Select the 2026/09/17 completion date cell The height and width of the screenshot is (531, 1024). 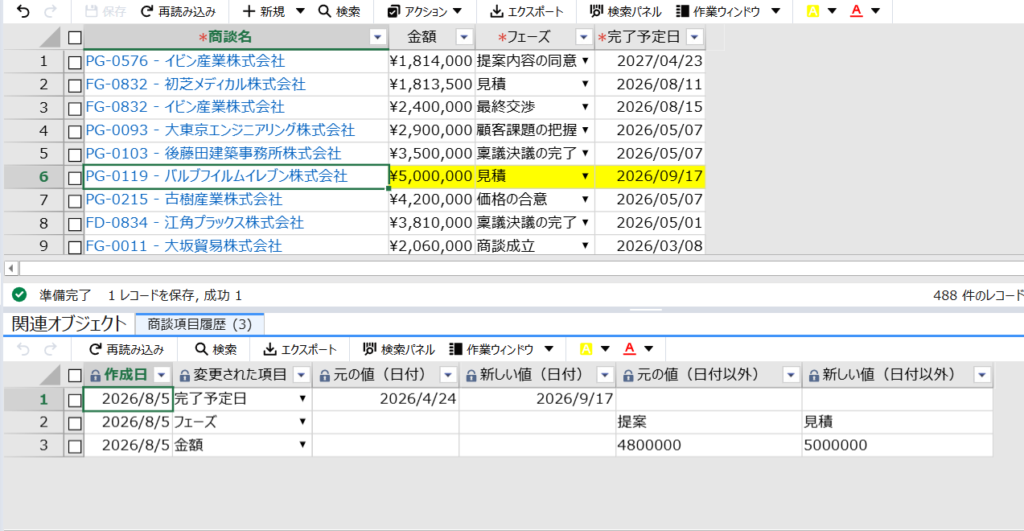[650, 176]
